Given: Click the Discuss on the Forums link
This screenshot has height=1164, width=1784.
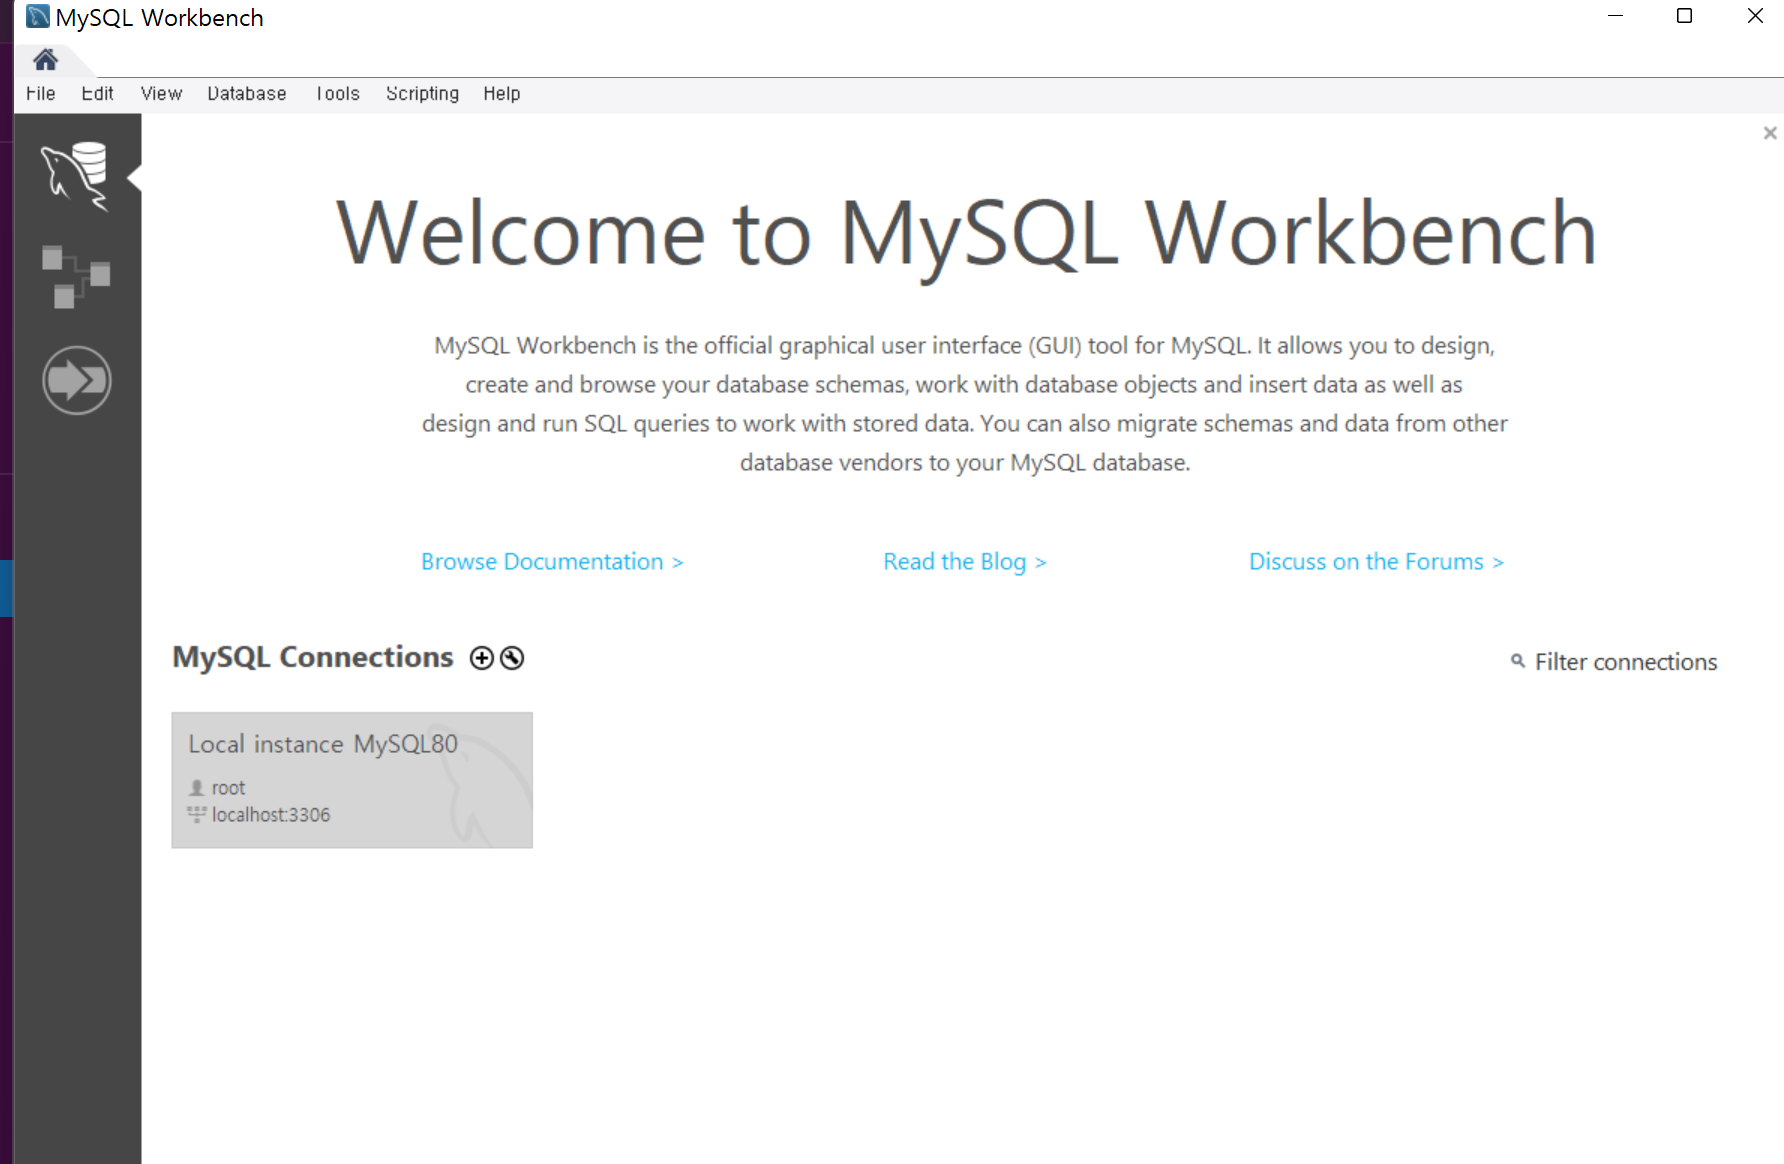Looking at the screenshot, I should (1376, 561).
